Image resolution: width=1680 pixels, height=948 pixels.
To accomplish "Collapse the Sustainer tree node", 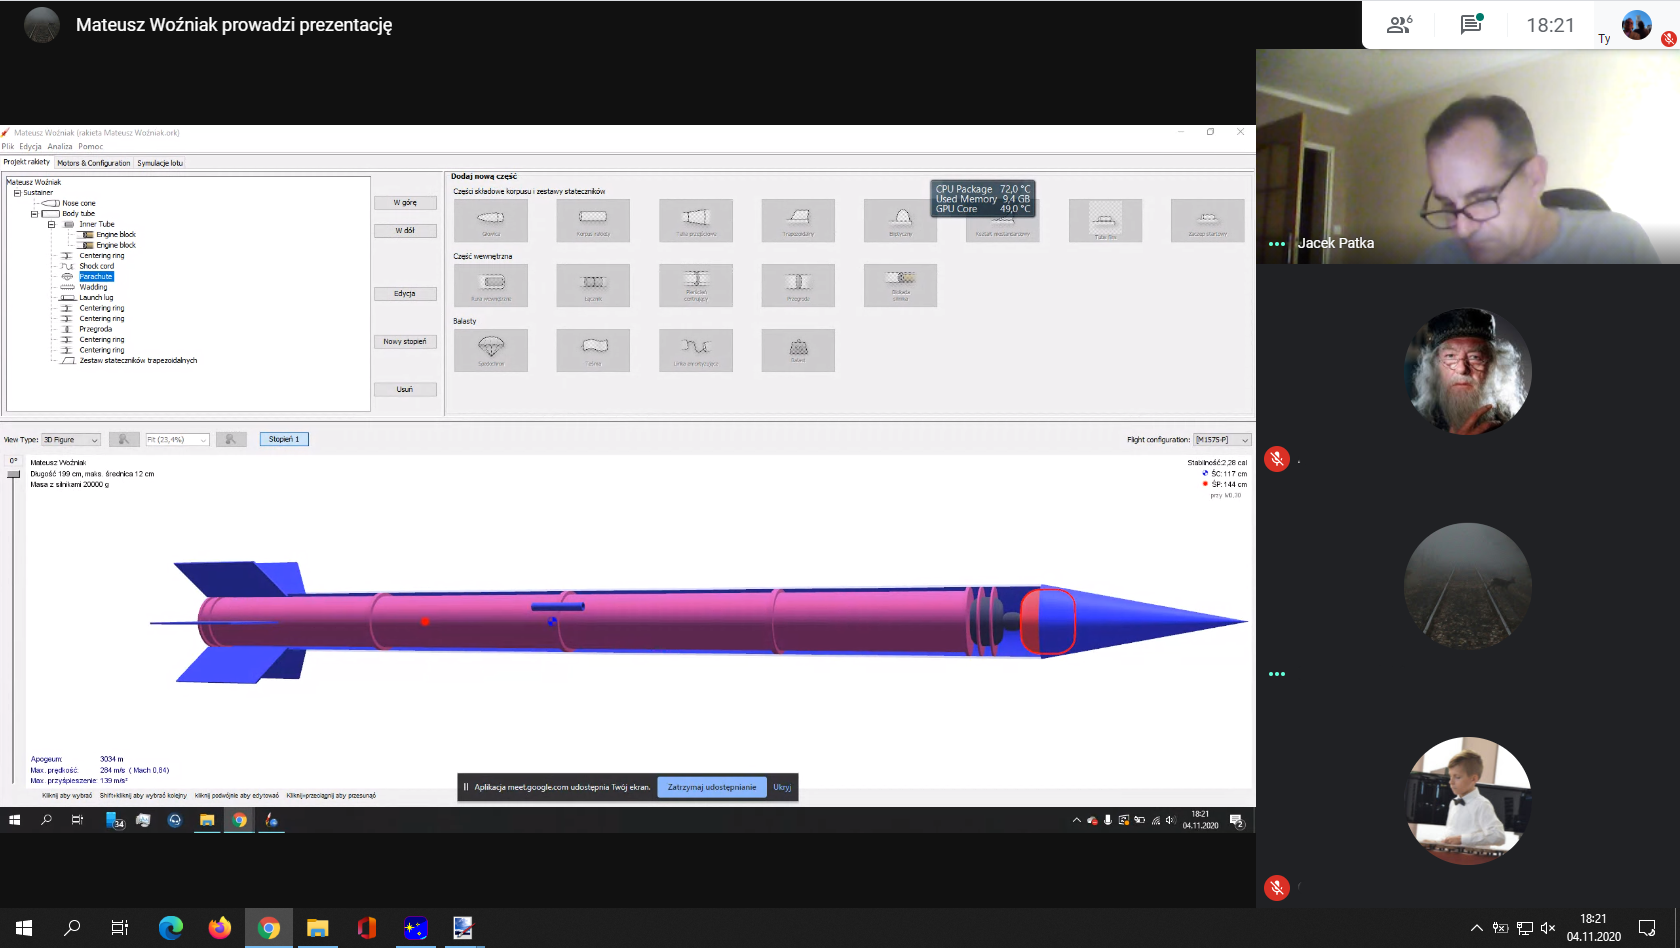I will click(x=17, y=193).
